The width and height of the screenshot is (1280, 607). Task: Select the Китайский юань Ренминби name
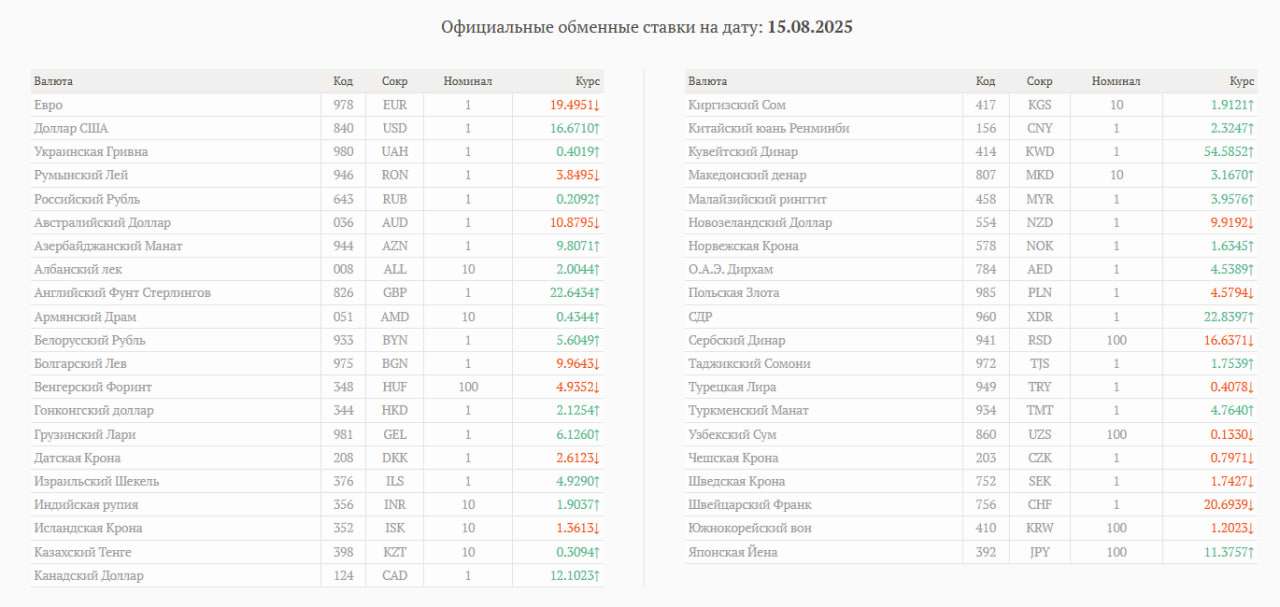[769, 128]
